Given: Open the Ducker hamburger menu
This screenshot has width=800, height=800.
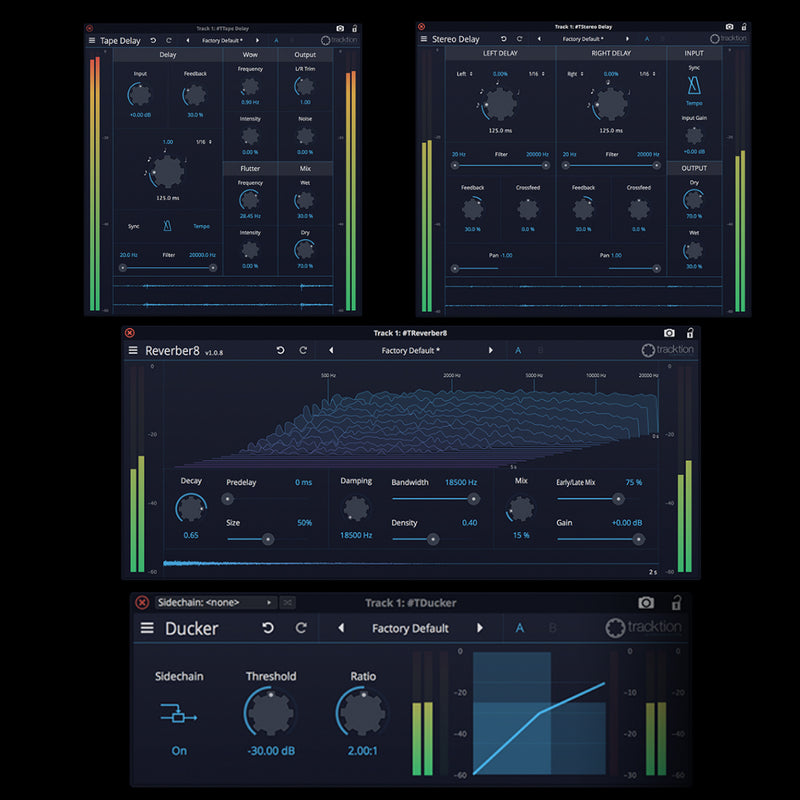Looking at the screenshot, I should tap(147, 628).
